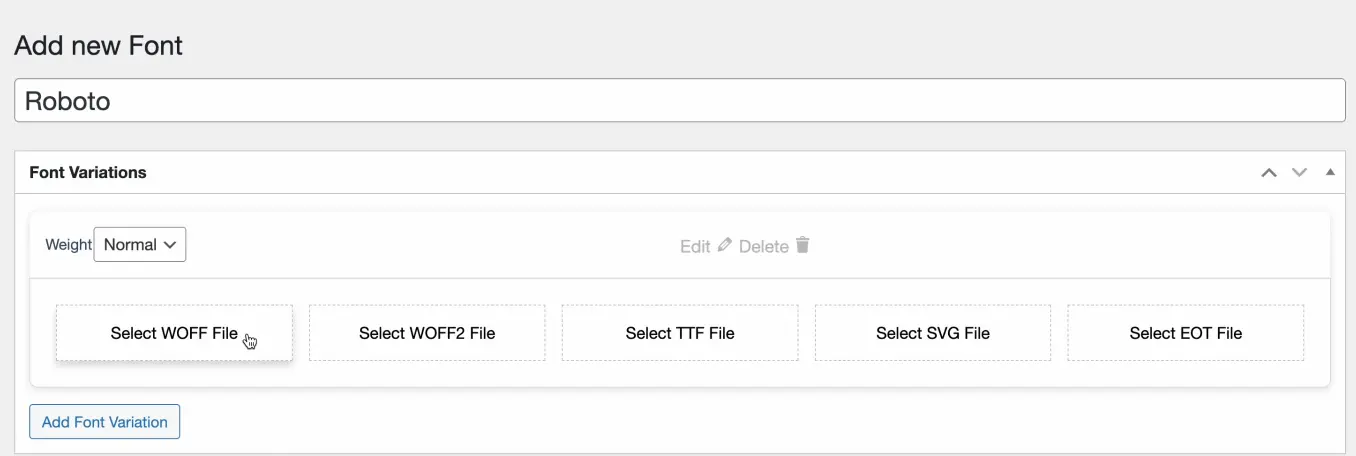Viewport: 1356px width, 456px height.
Task: Open the Select SVG File uploader
Action: (x=933, y=333)
